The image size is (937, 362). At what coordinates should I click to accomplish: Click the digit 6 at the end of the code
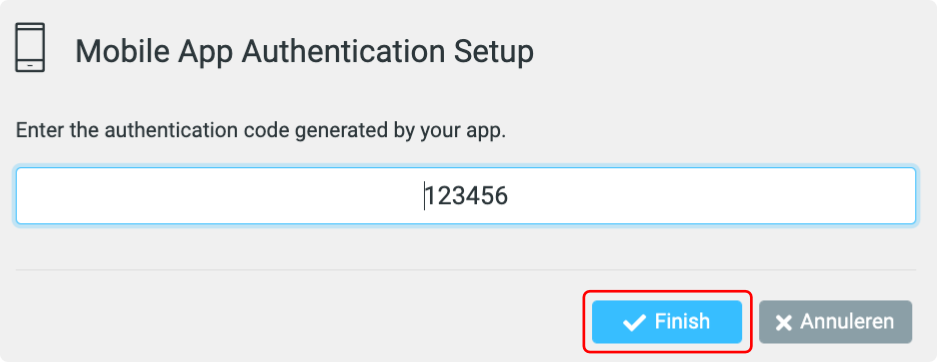click(501, 196)
